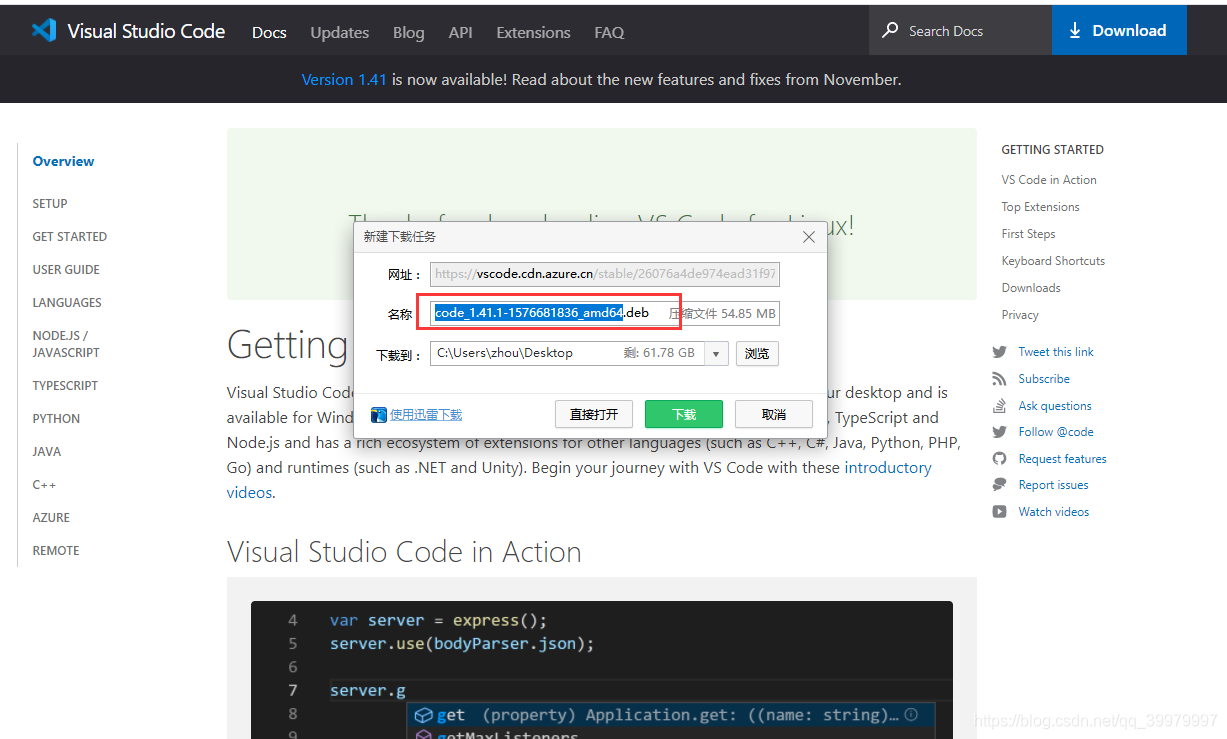Click the 名称 file name field
This screenshot has width=1227, height=739.
(605, 313)
